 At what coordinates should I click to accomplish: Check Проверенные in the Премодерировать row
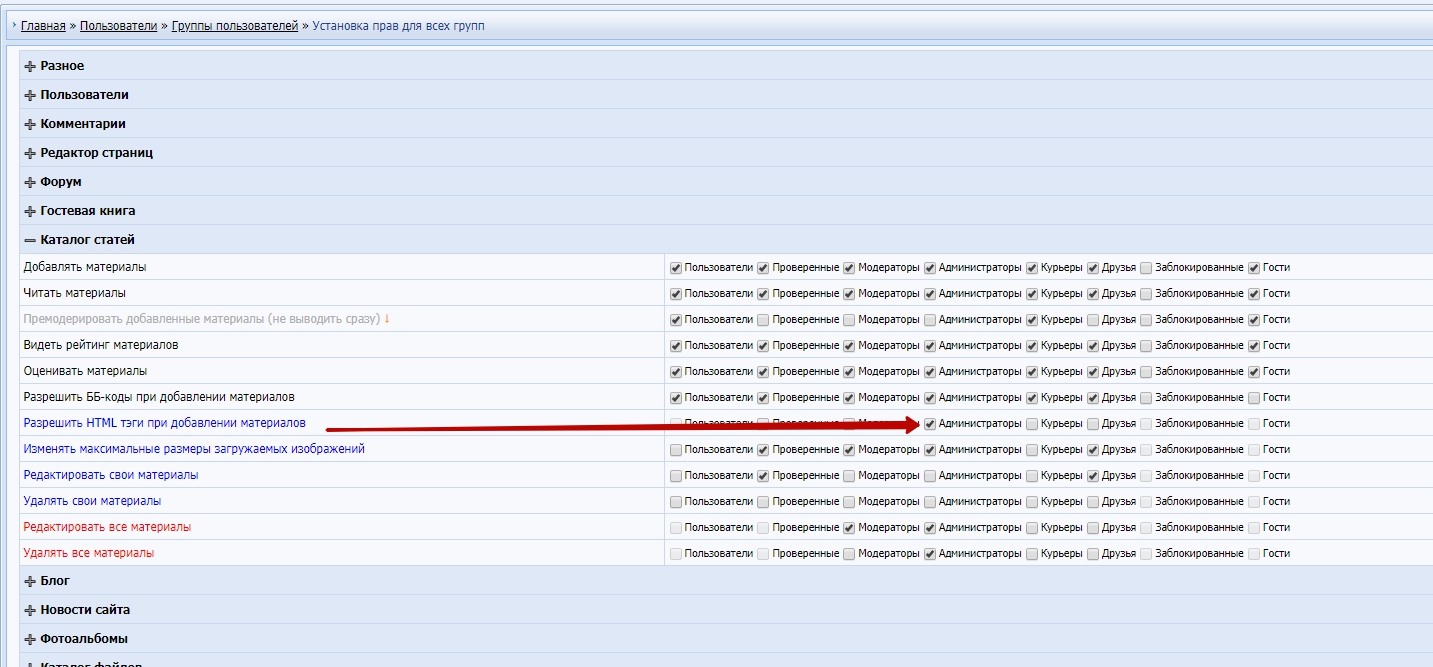coord(763,320)
